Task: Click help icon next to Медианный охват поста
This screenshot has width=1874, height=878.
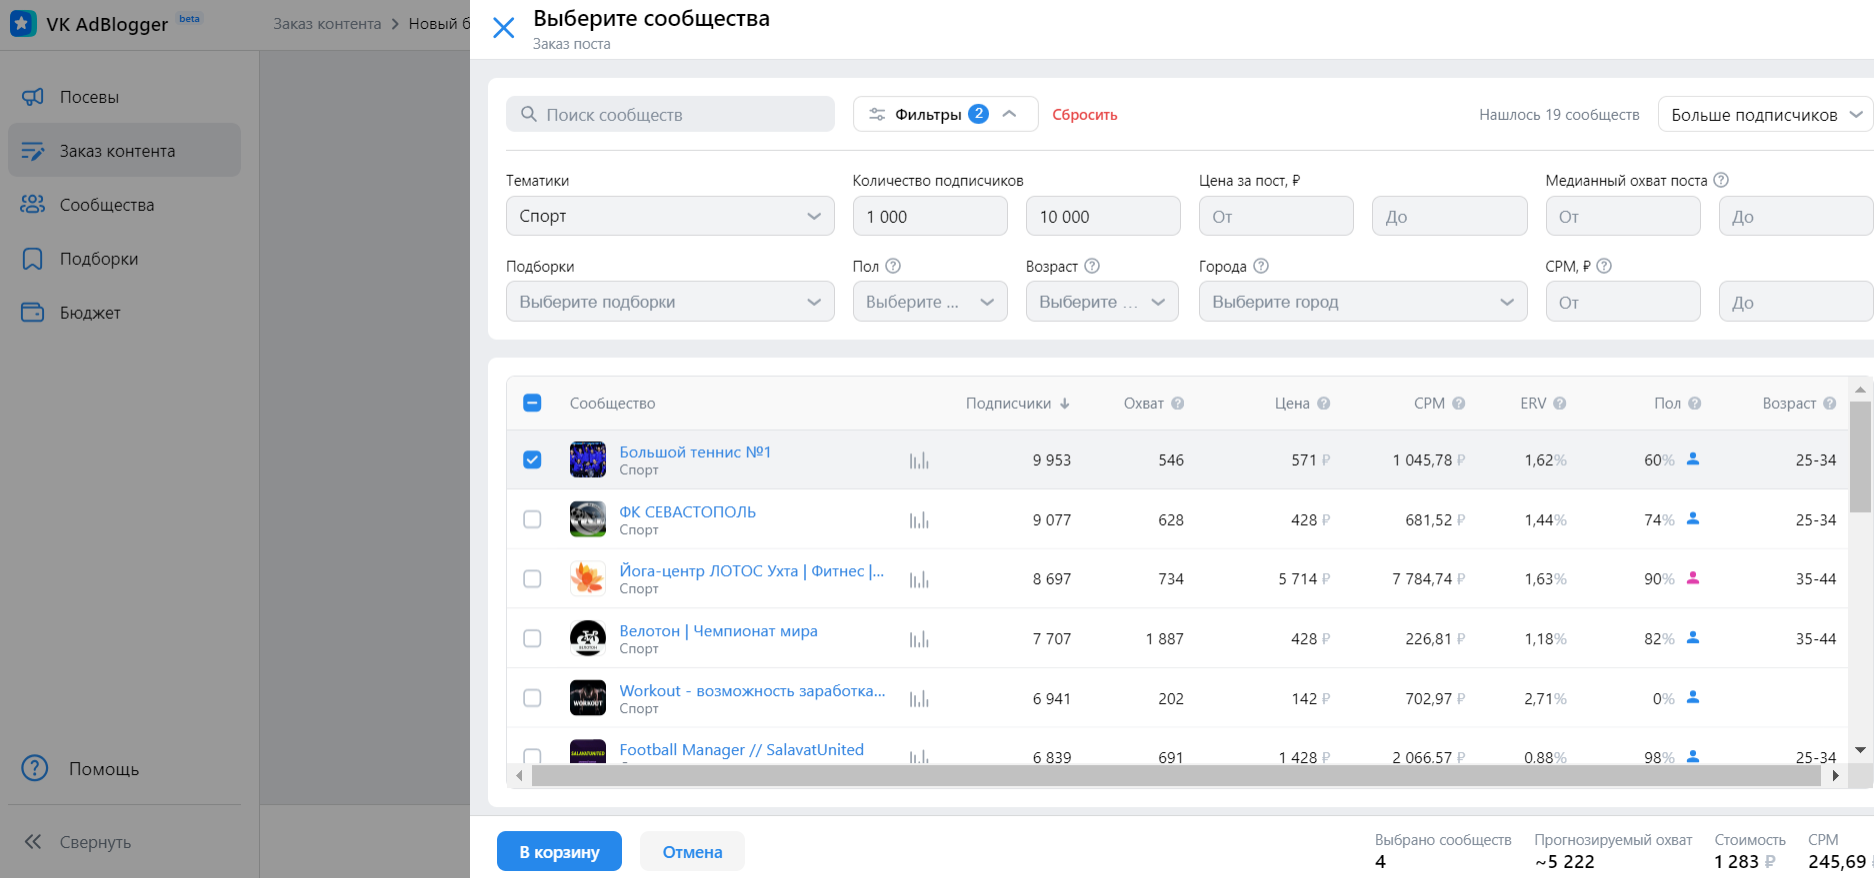Action: coord(1721,180)
